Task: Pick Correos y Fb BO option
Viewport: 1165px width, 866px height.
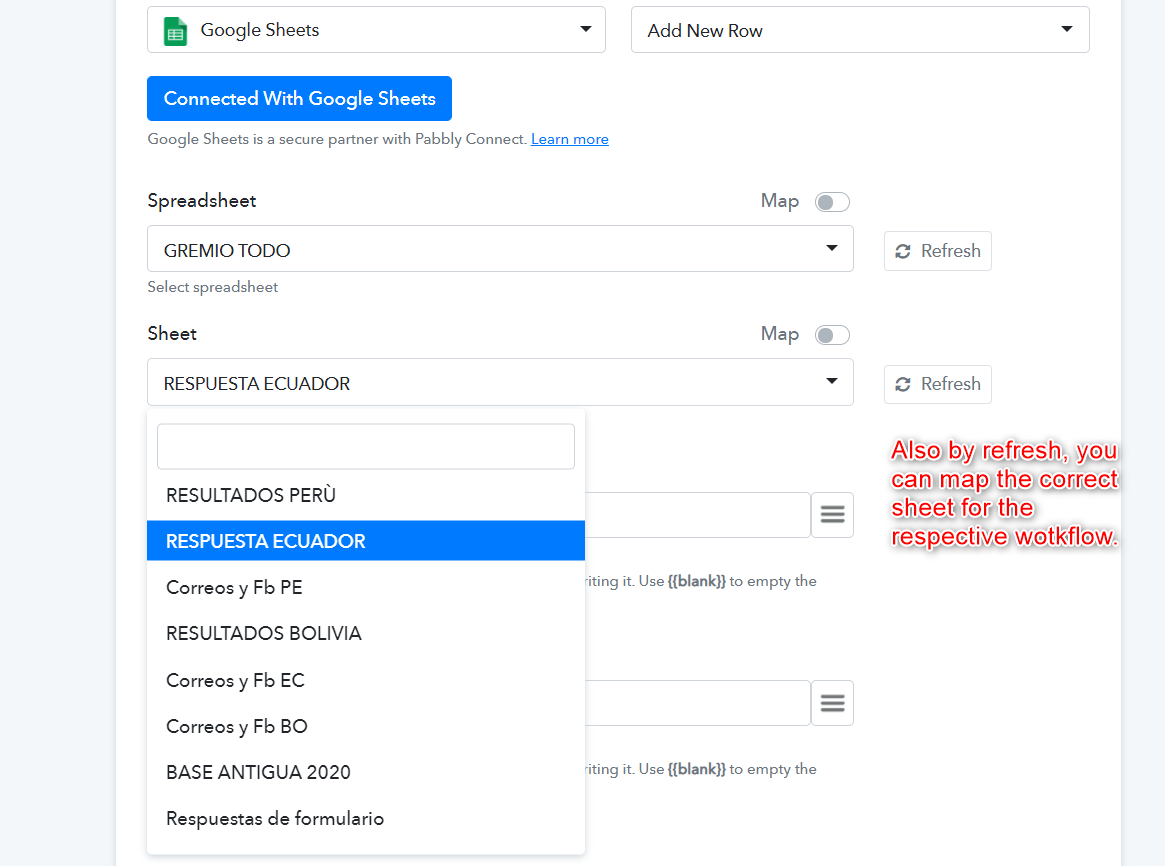Action: (366, 726)
